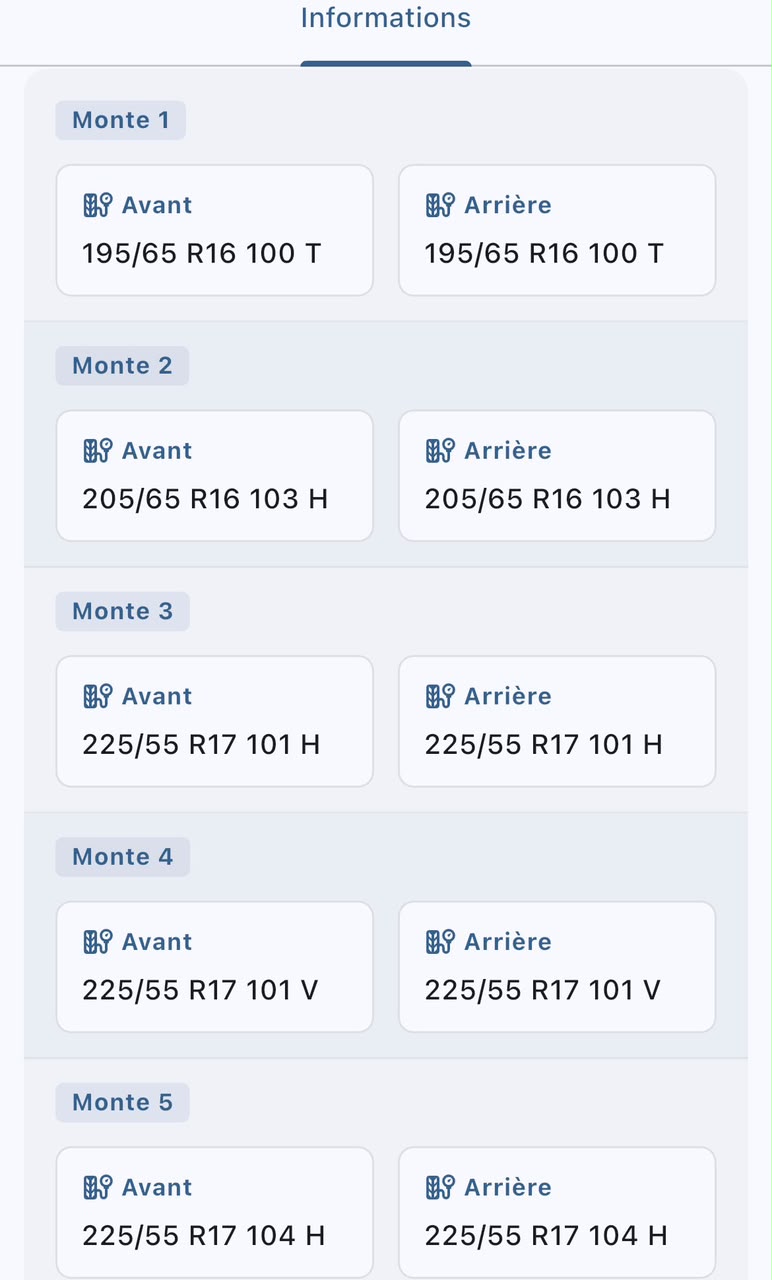Viewport: 772px width, 1280px height.
Task: Tap the Monte 4 label badge
Action: [122, 857]
